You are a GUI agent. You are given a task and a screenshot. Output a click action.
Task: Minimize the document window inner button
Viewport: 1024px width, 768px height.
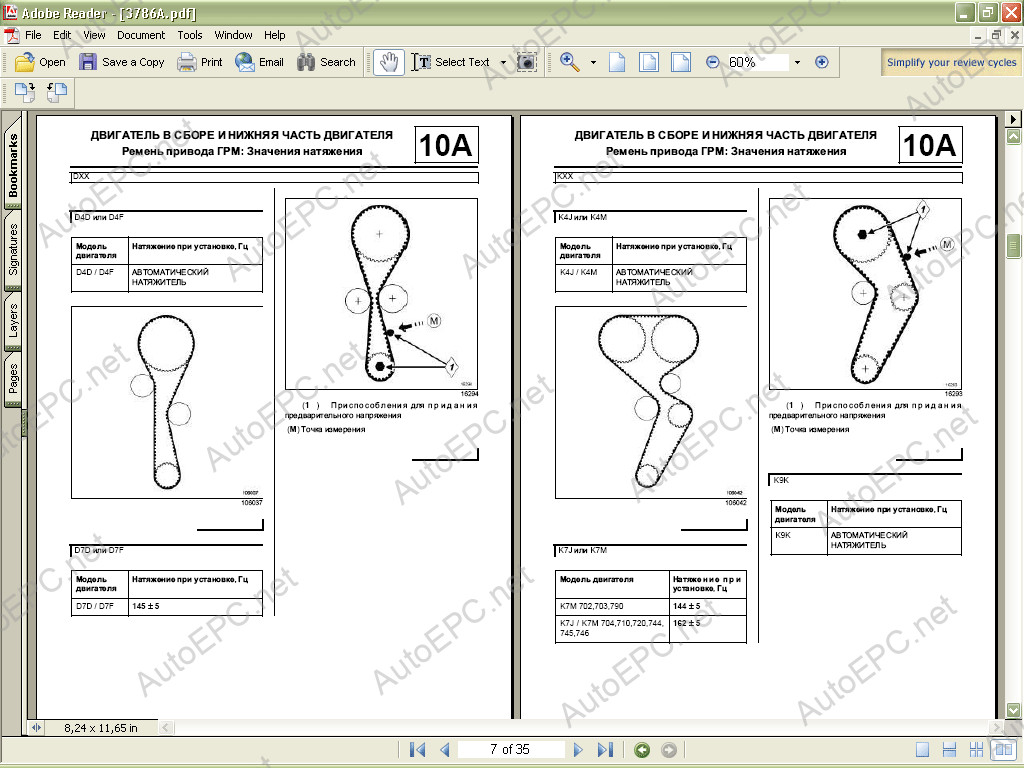[x=978, y=35]
